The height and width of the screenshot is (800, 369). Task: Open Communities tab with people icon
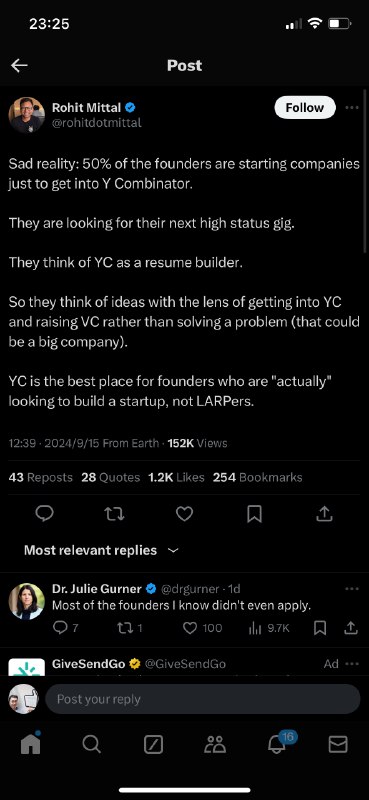pyautogui.click(x=215, y=745)
